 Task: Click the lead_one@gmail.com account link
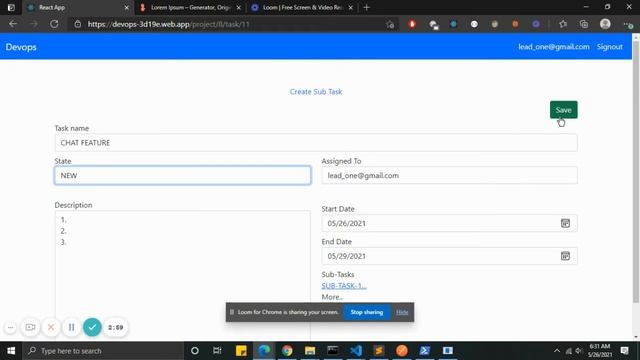tap(553, 47)
